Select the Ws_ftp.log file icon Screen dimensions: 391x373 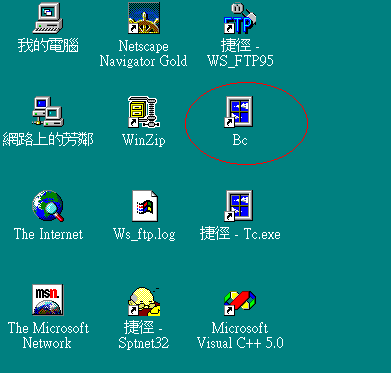(x=145, y=206)
